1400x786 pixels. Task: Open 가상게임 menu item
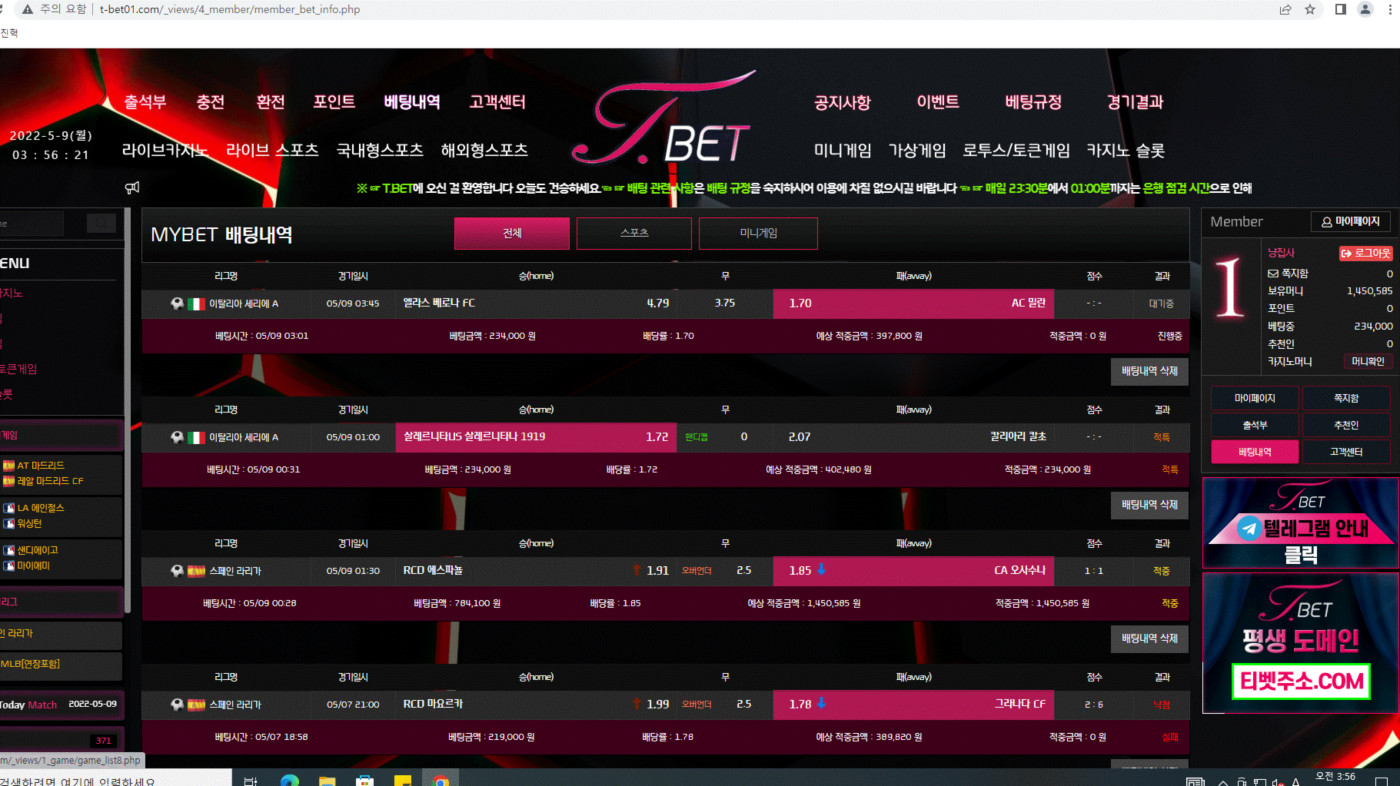[x=917, y=150]
